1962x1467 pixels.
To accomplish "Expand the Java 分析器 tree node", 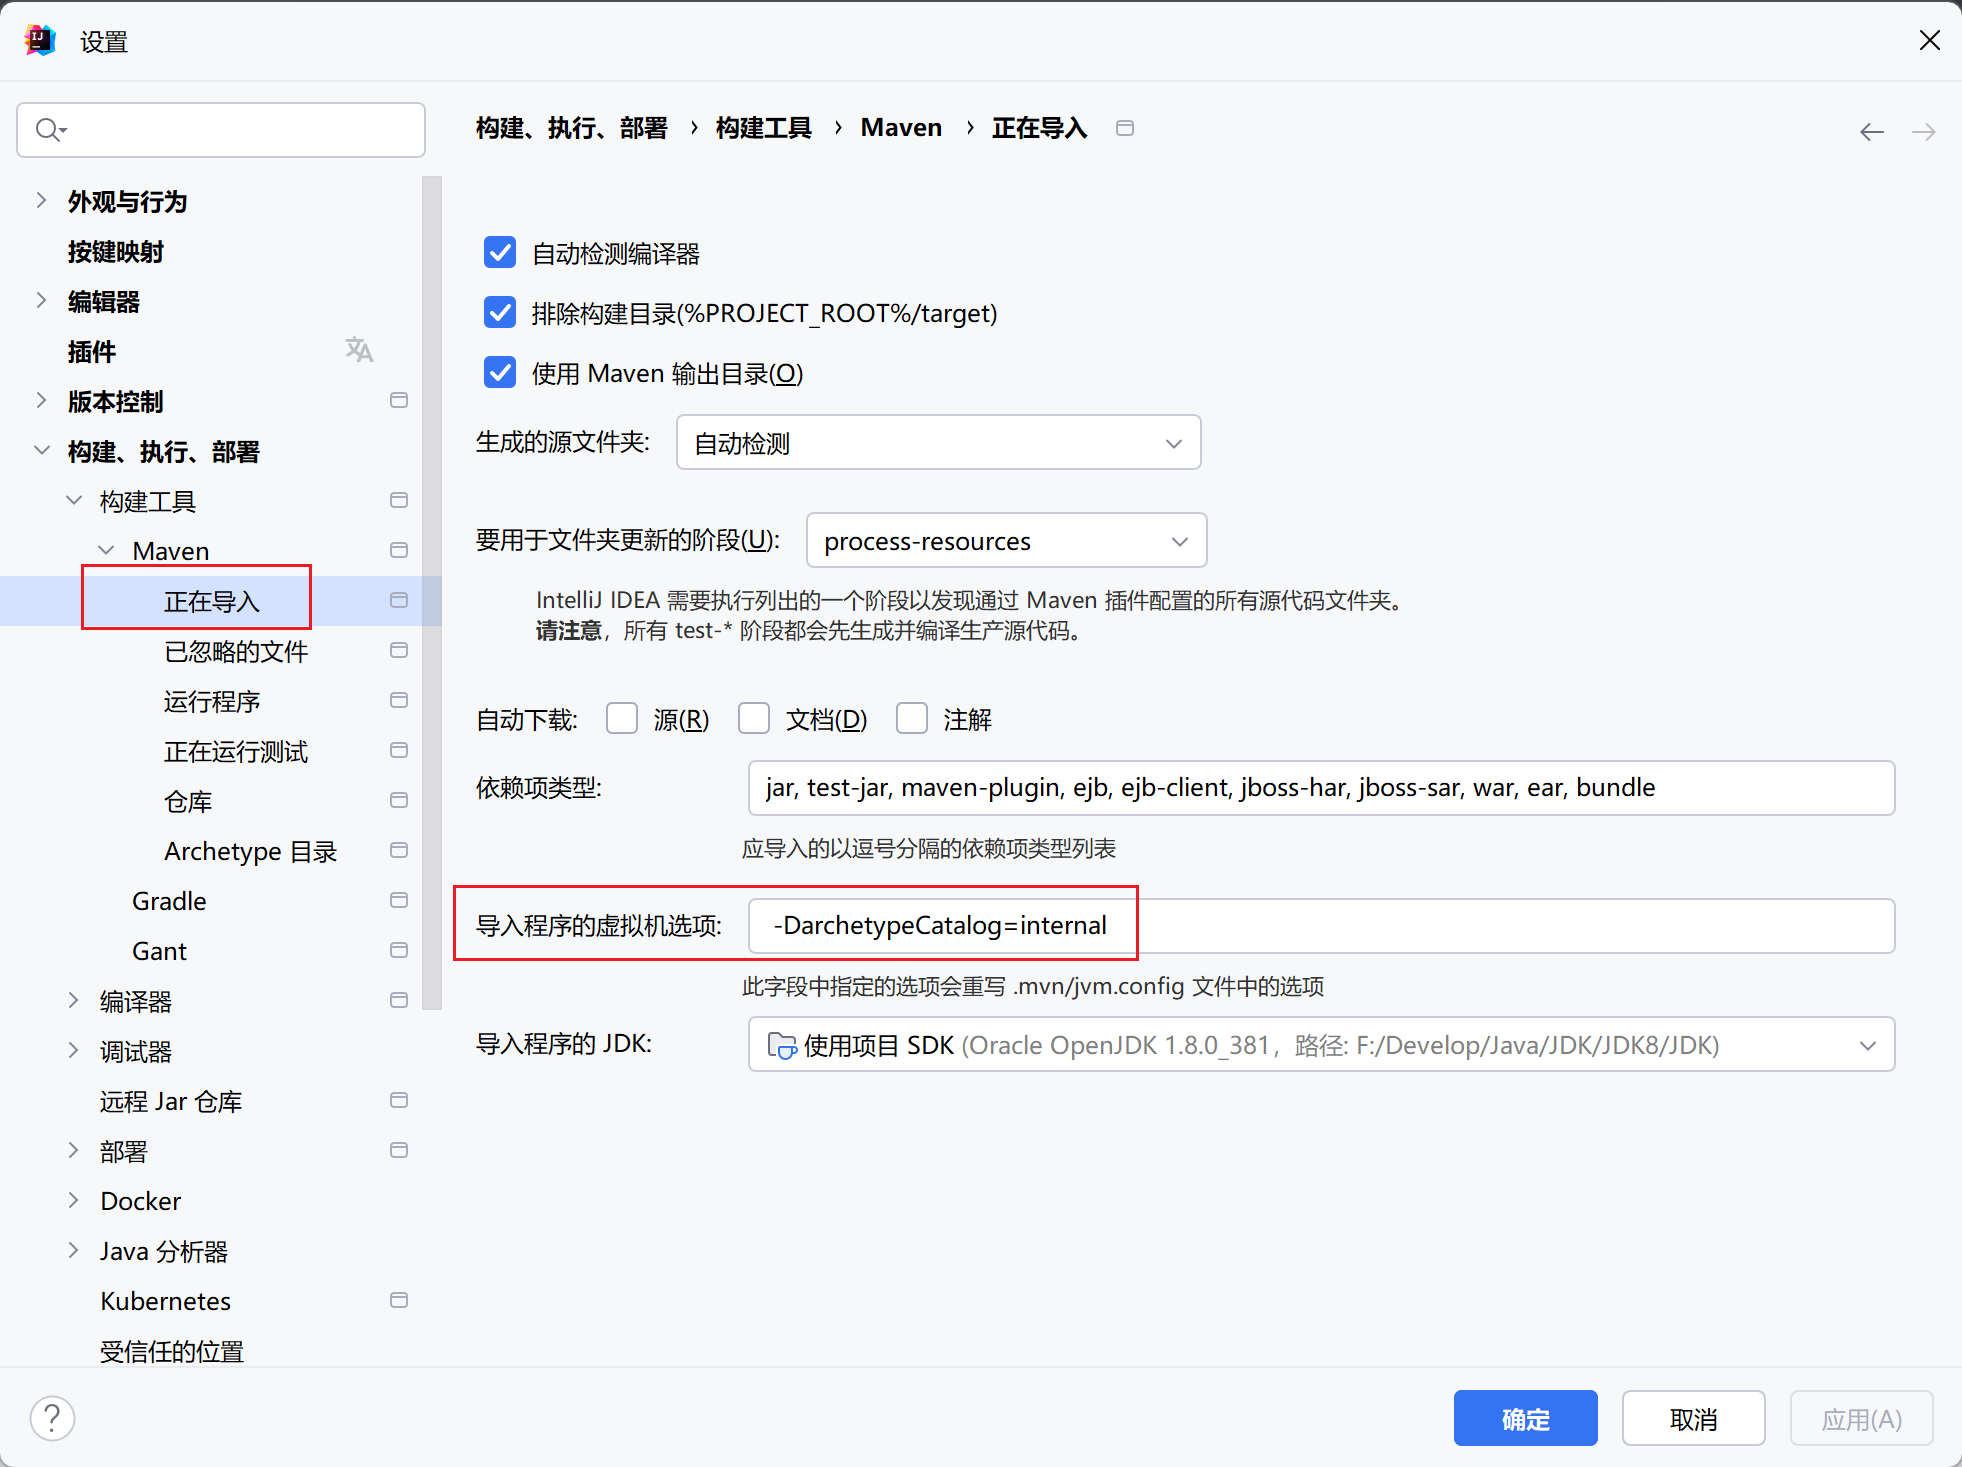I will pos(74,1250).
